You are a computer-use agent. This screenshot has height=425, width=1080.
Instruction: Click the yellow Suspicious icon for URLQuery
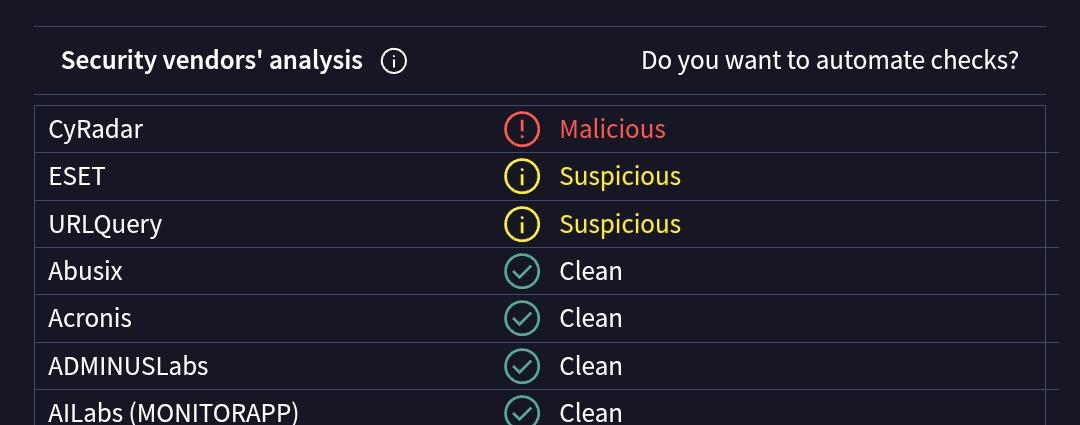tap(521, 224)
